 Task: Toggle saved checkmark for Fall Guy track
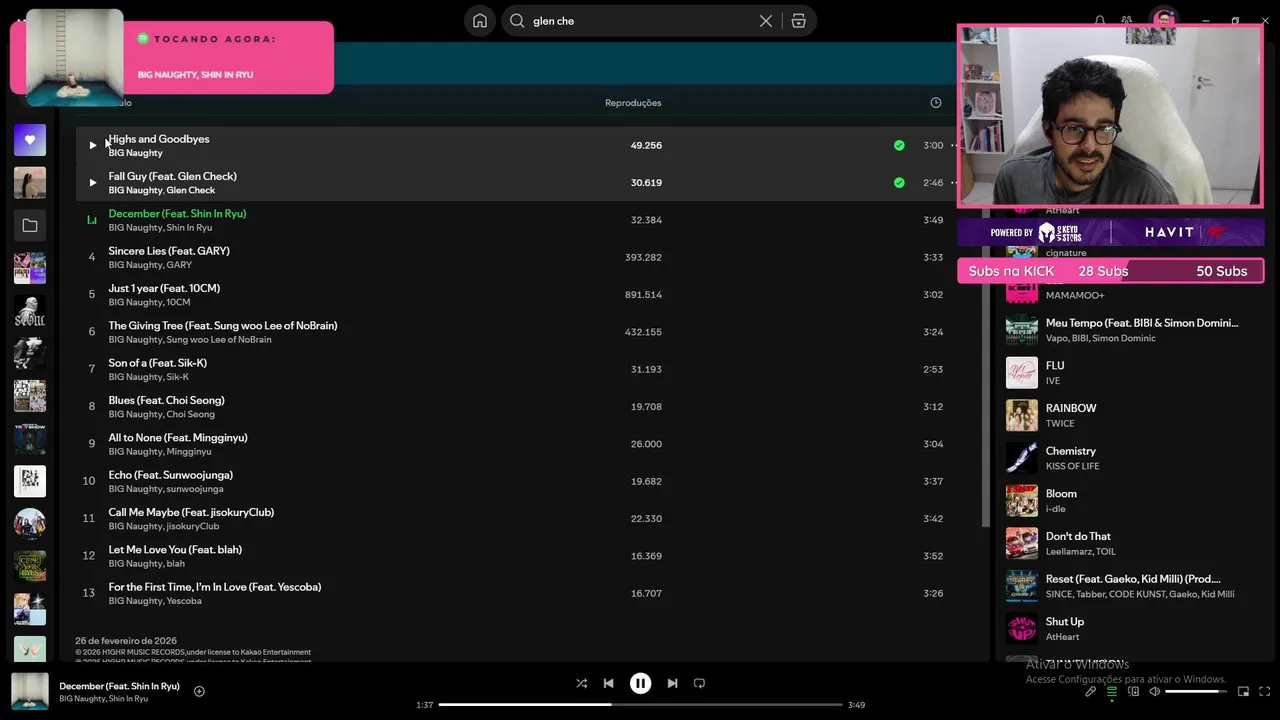coord(899,183)
